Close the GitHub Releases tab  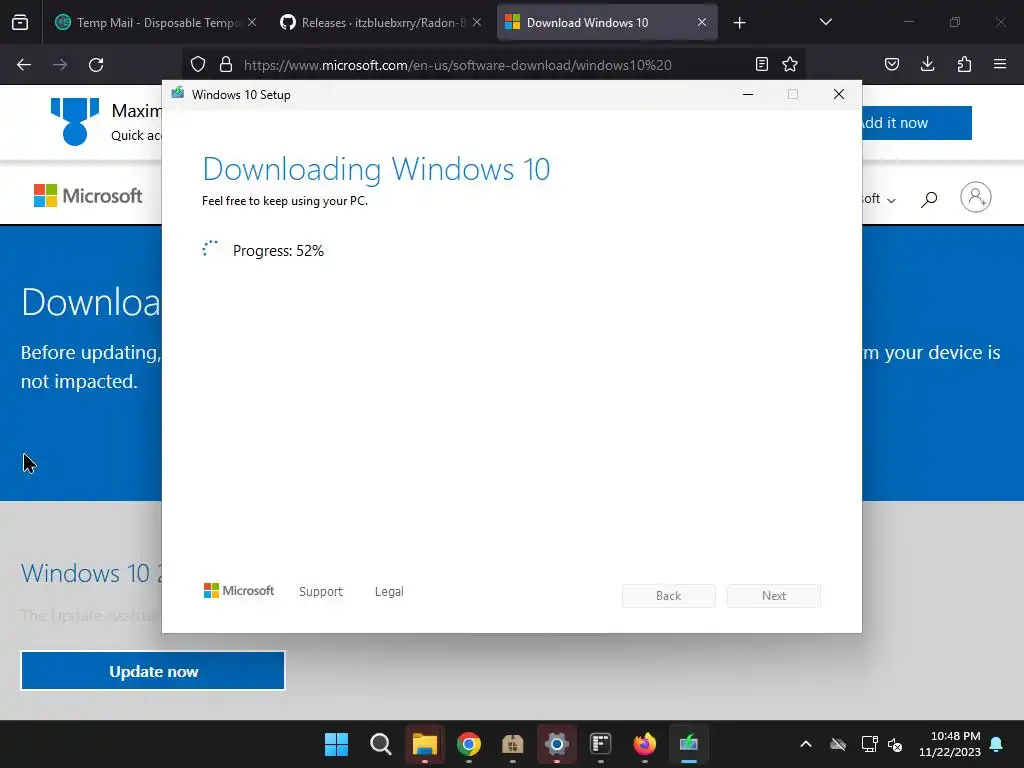click(x=477, y=22)
